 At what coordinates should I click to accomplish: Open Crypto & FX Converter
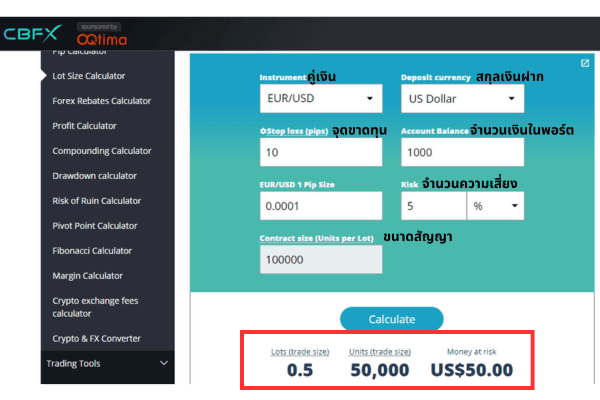point(96,338)
